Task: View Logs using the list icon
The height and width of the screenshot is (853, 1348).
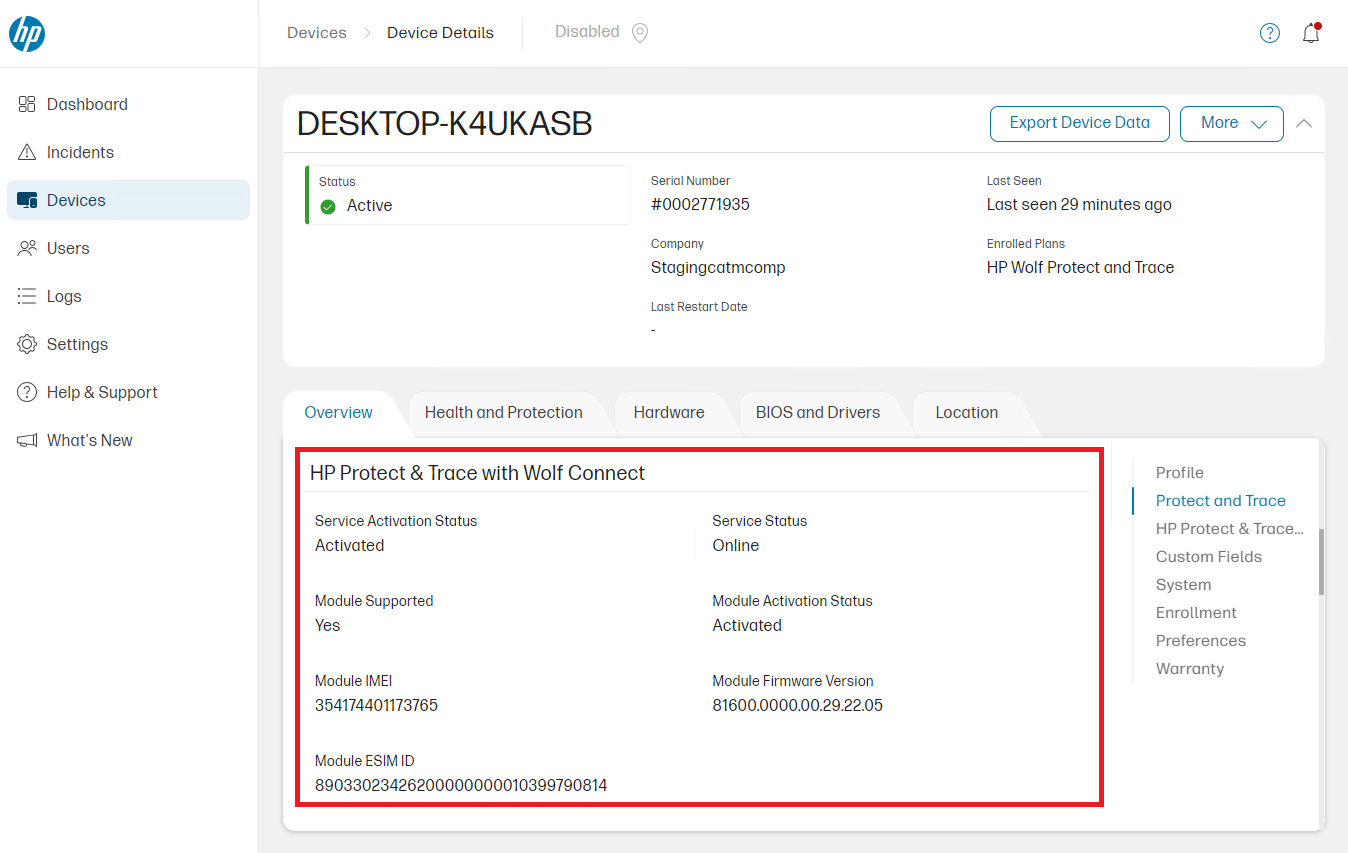Action: [x=26, y=296]
